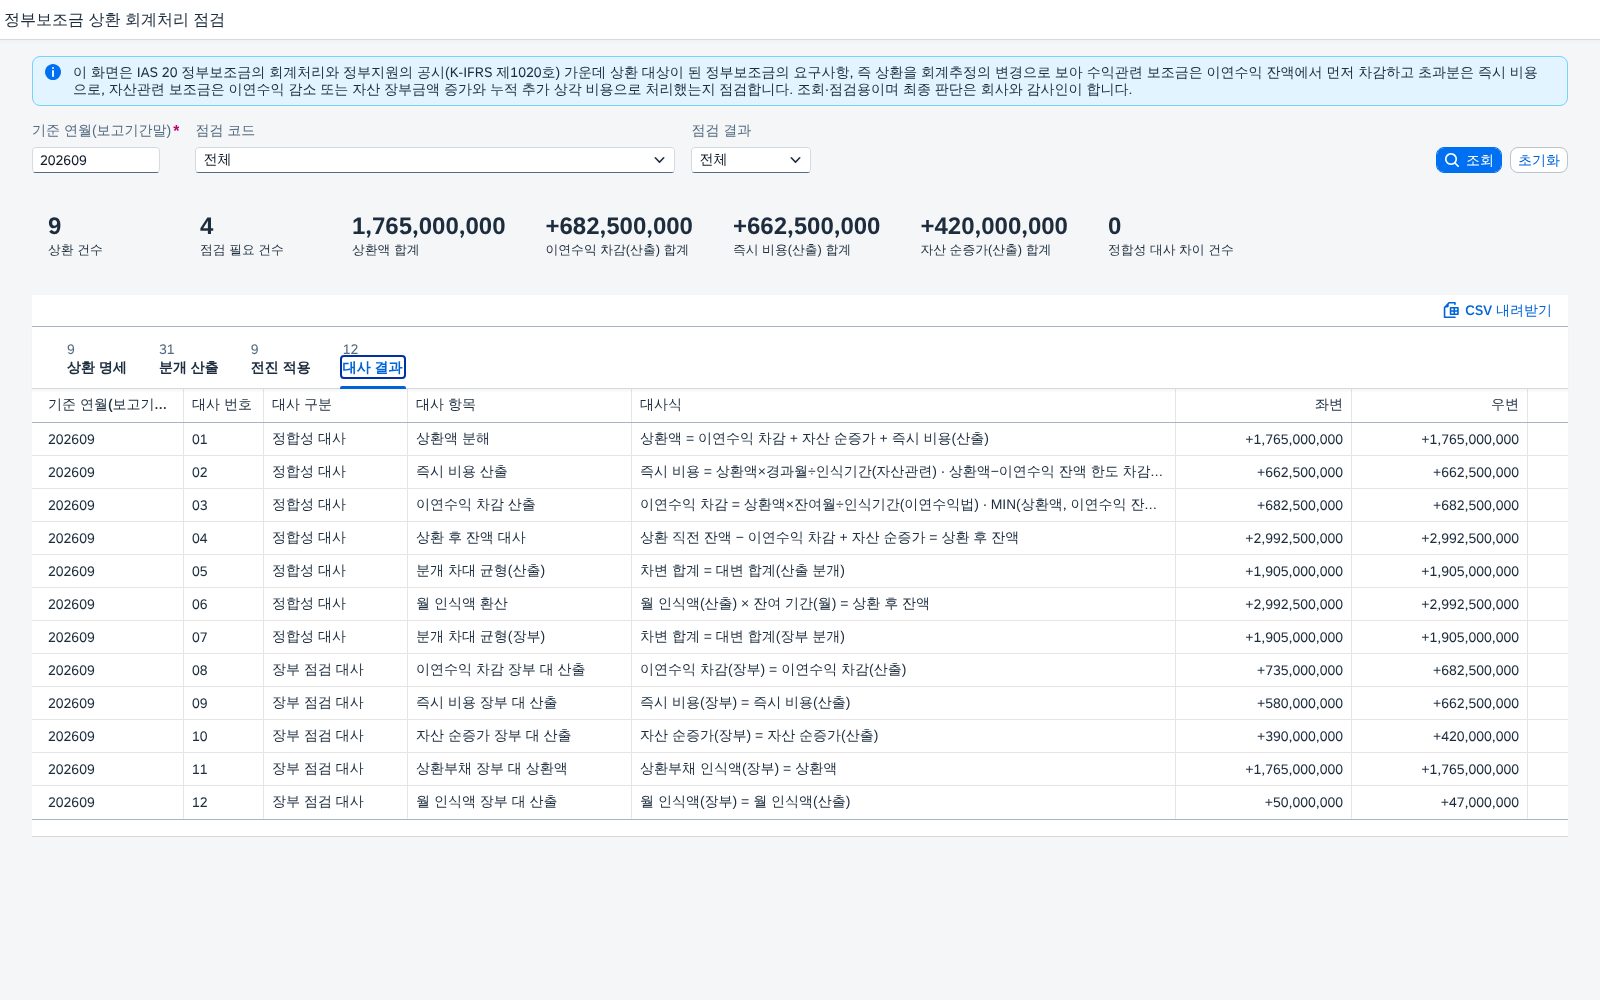Select the 상환부채 장부 대 상환액 cell
This screenshot has height=1000, width=1600.
pyautogui.click(x=519, y=769)
